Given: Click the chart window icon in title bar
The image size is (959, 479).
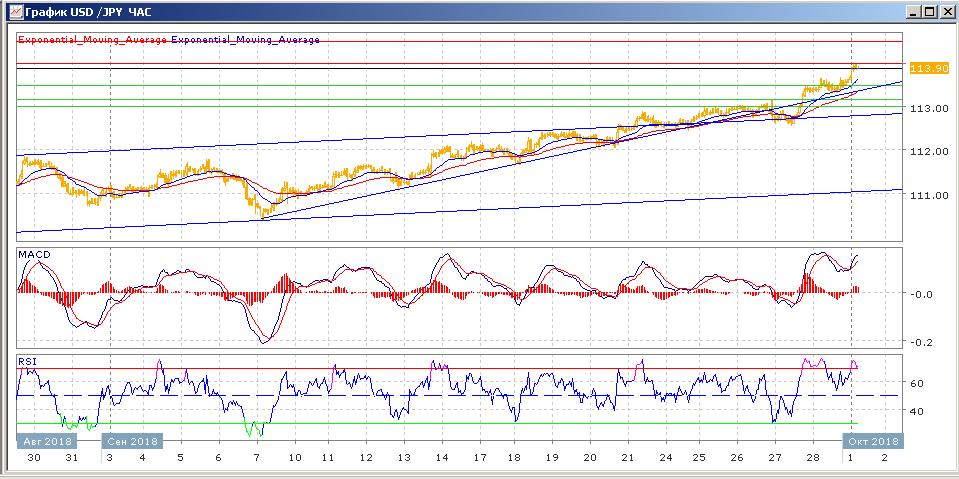Looking at the screenshot, I should pyautogui.click(x=17, y=11).
